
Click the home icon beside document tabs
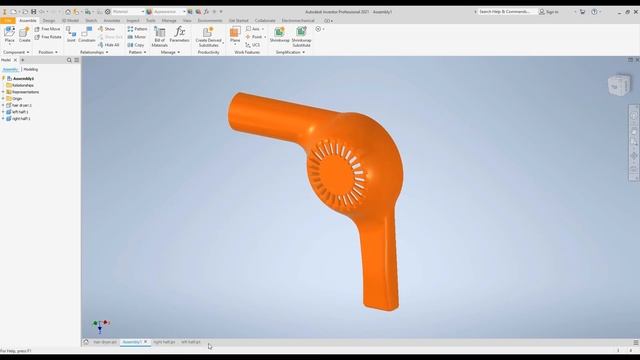[86, 342]
